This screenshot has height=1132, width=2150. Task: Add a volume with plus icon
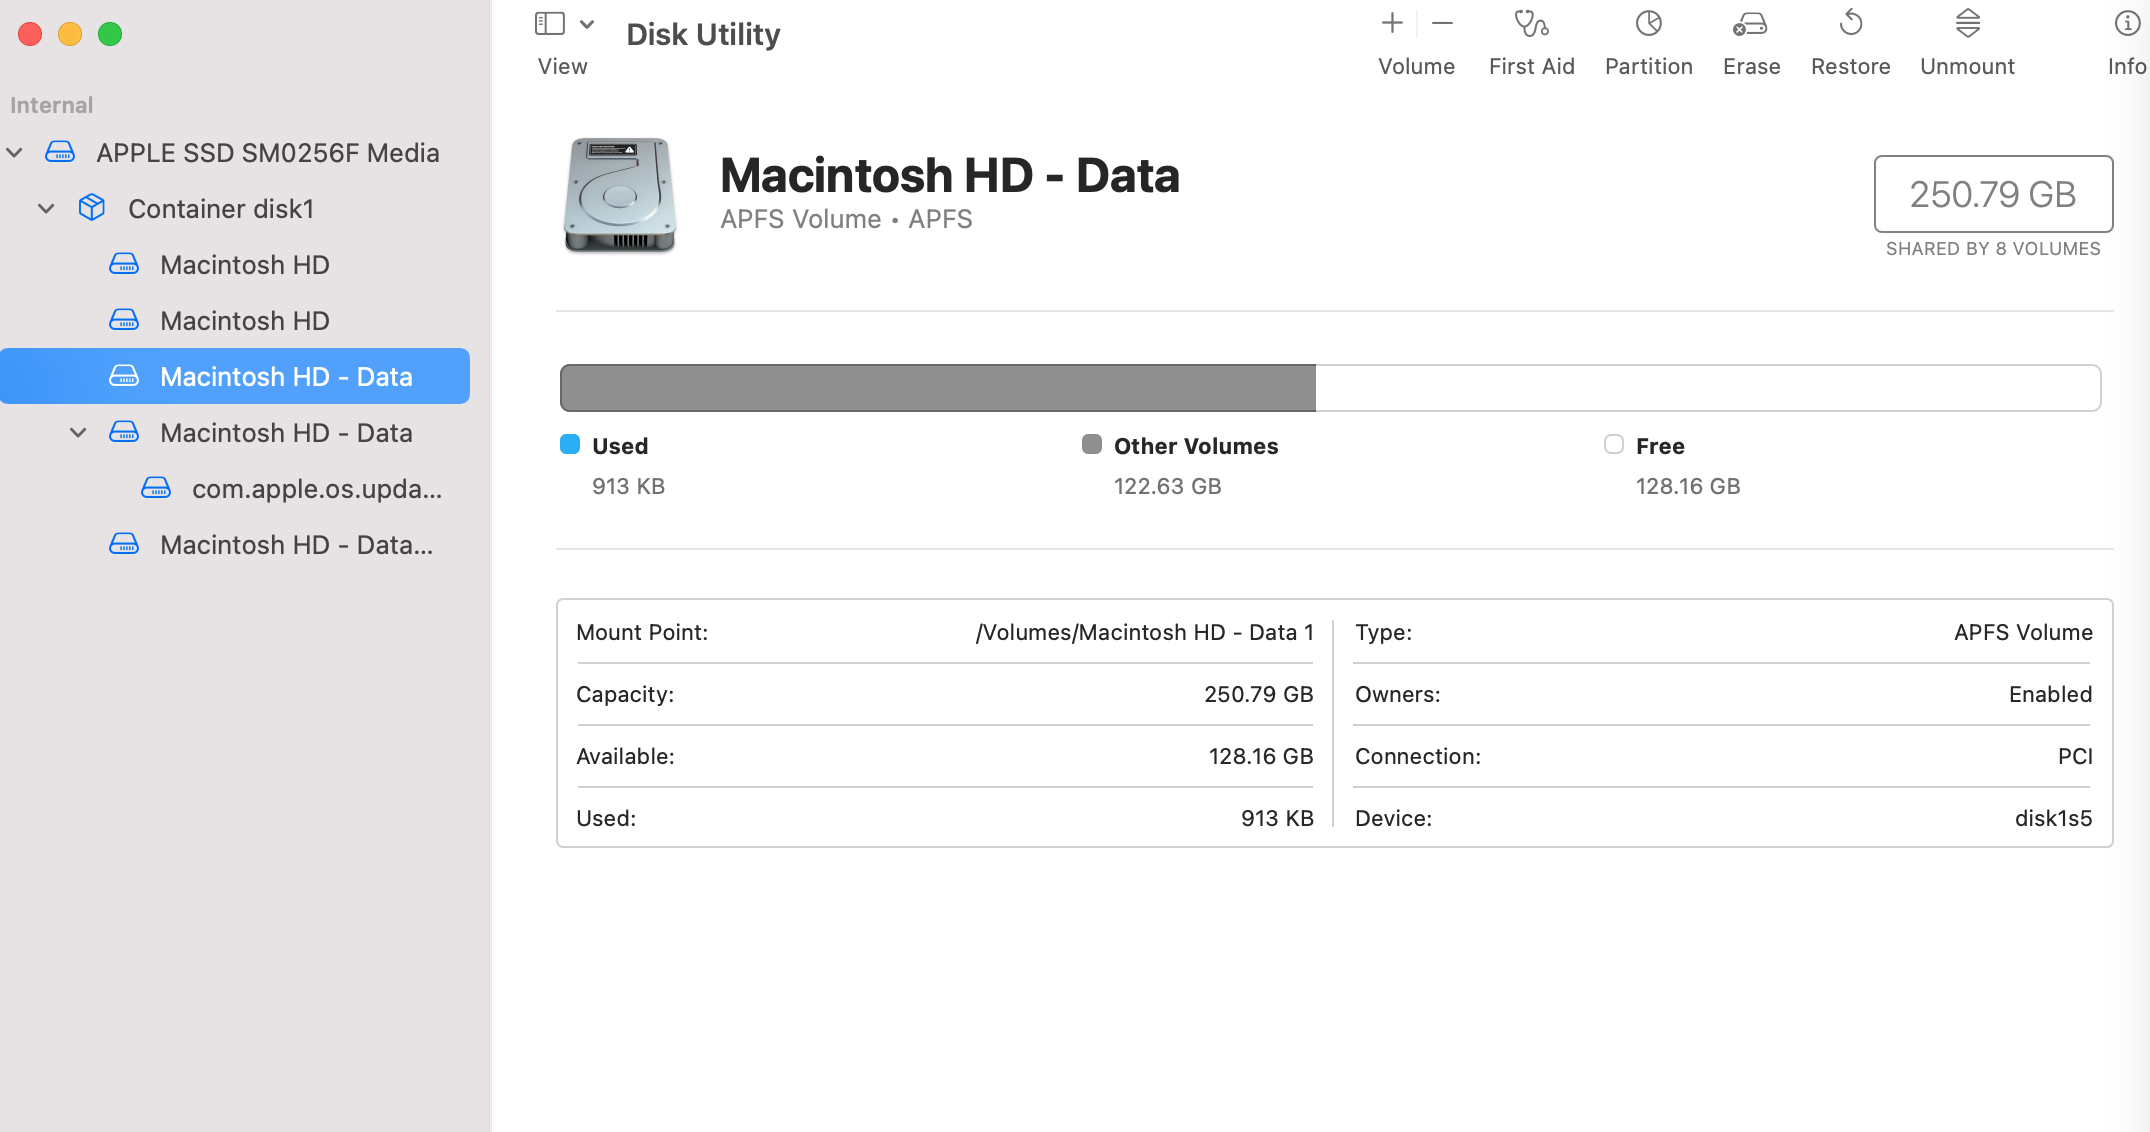point(1392,24)
